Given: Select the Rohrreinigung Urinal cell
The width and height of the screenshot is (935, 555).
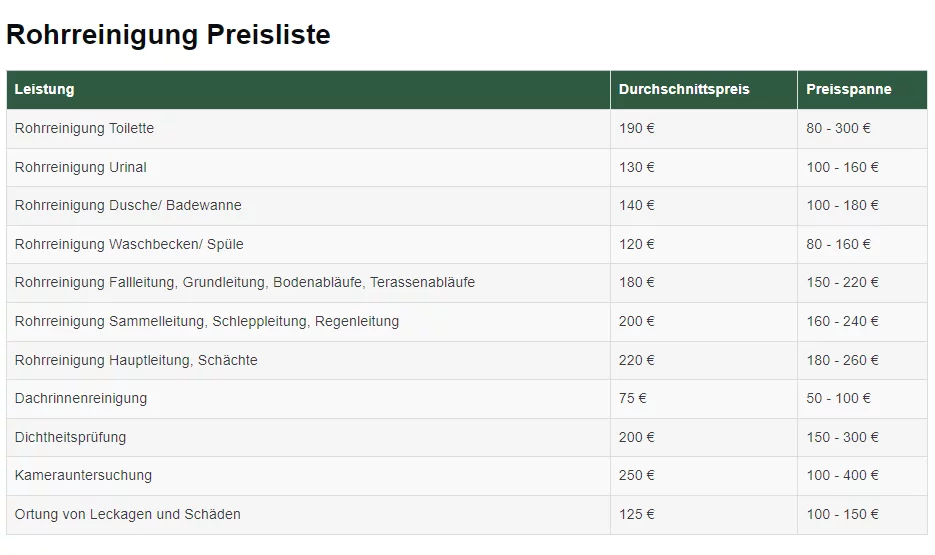Looking at the screenshot, I should pos(81,167).
